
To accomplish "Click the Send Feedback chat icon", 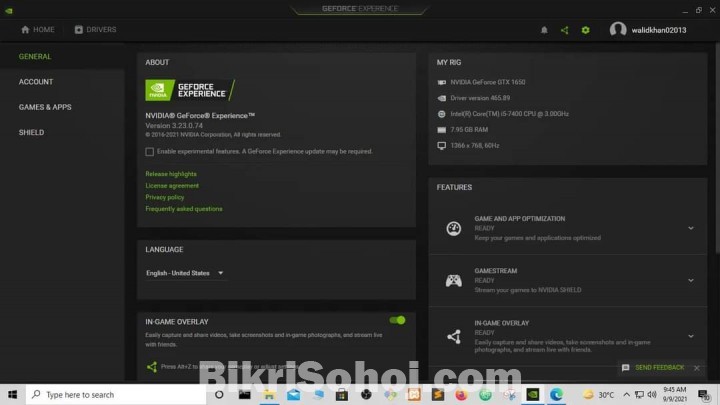I will (x=625, y=368).
